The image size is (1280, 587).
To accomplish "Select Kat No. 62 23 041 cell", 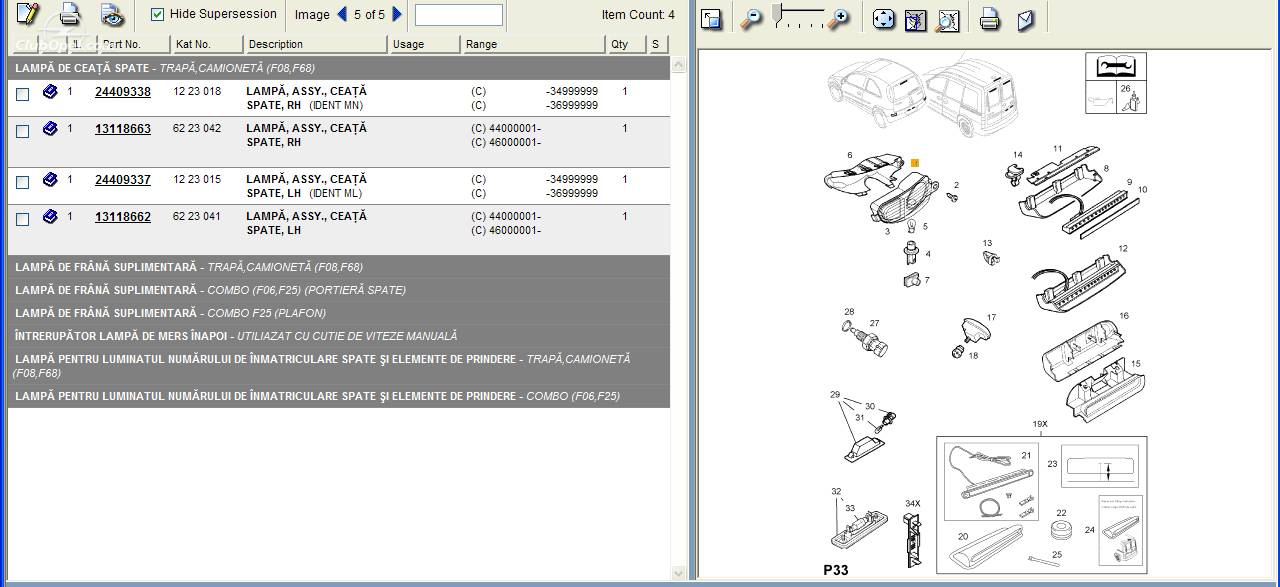I will 197,217.
